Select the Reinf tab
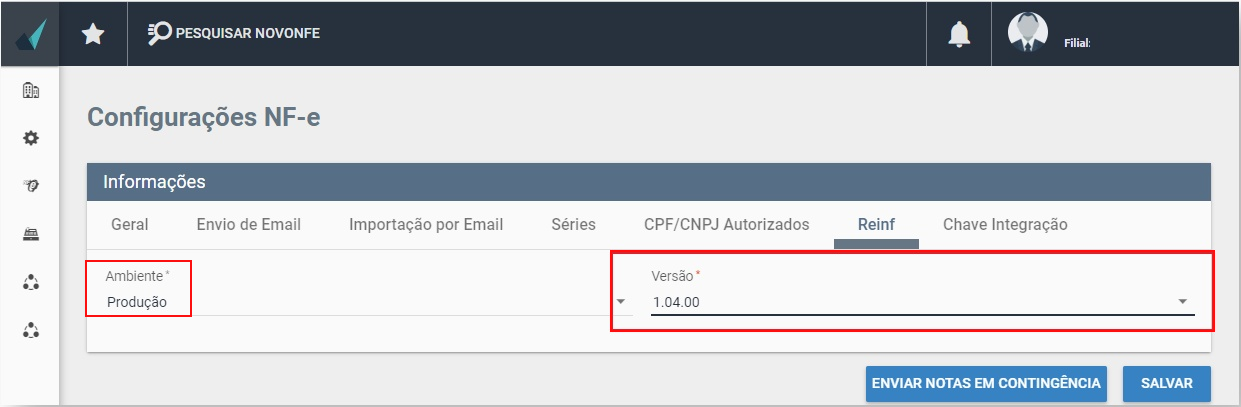Viewport: 1241px width, 407px height. click(876, 224)
